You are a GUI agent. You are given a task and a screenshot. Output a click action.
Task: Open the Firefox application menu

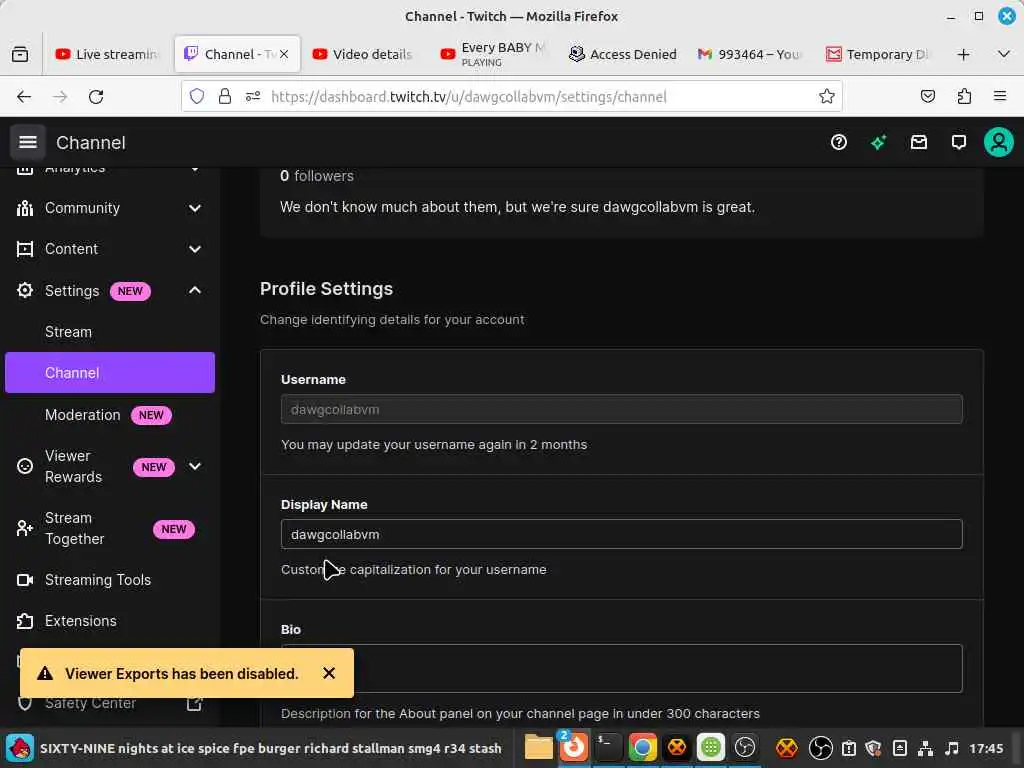click(x=1000, y=97)
